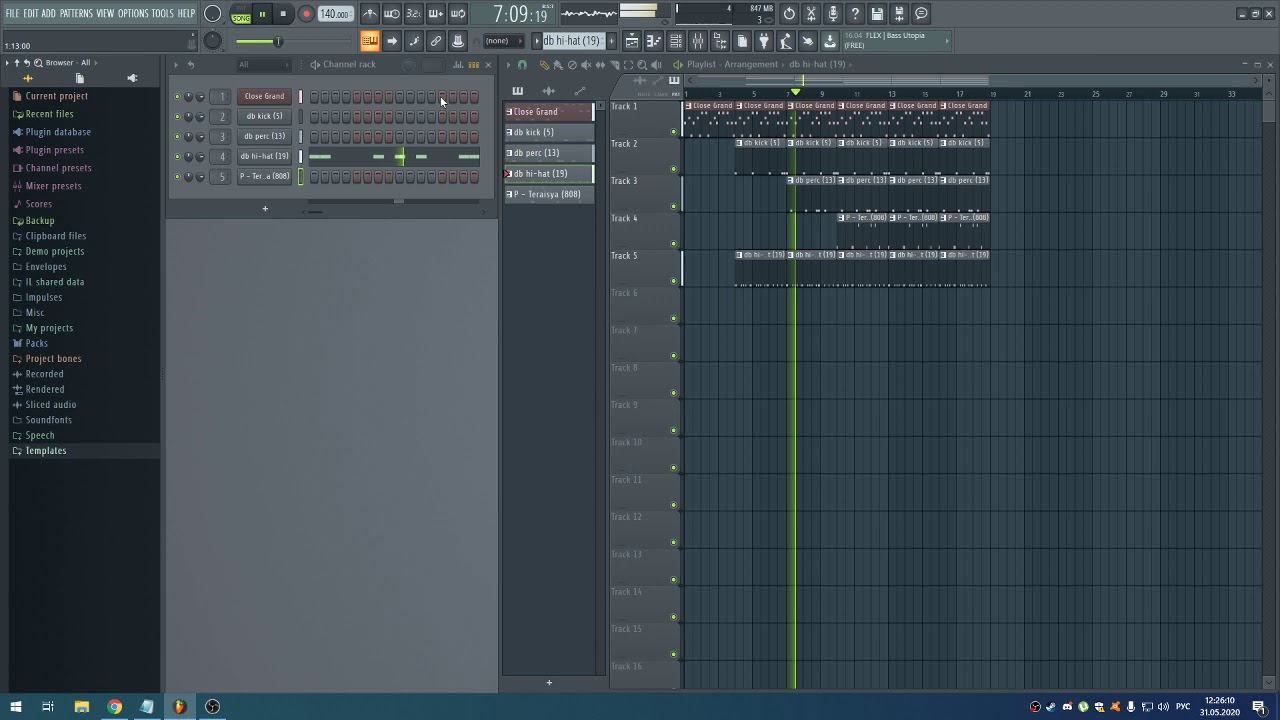Screen dimensions: 1280x720
Task: Toggle typing keyboard to piano icon
Action: click(370, 41)
